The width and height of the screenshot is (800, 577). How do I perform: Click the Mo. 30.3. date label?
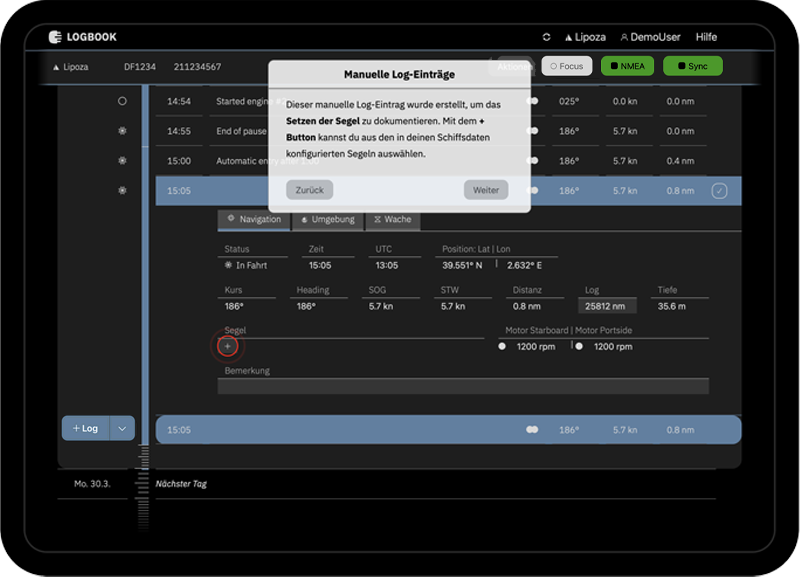[x=92, y=484]
